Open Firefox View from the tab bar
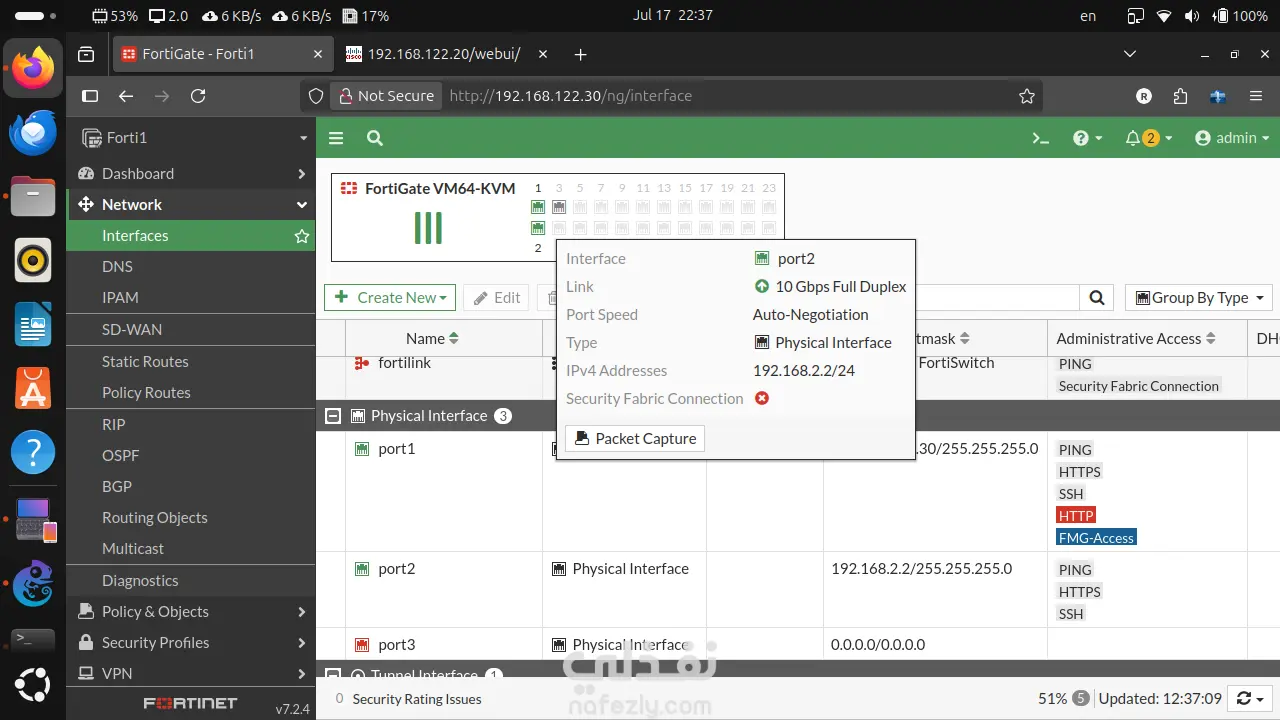Screen dimensions: 1280x720 (x=87, y=54)
